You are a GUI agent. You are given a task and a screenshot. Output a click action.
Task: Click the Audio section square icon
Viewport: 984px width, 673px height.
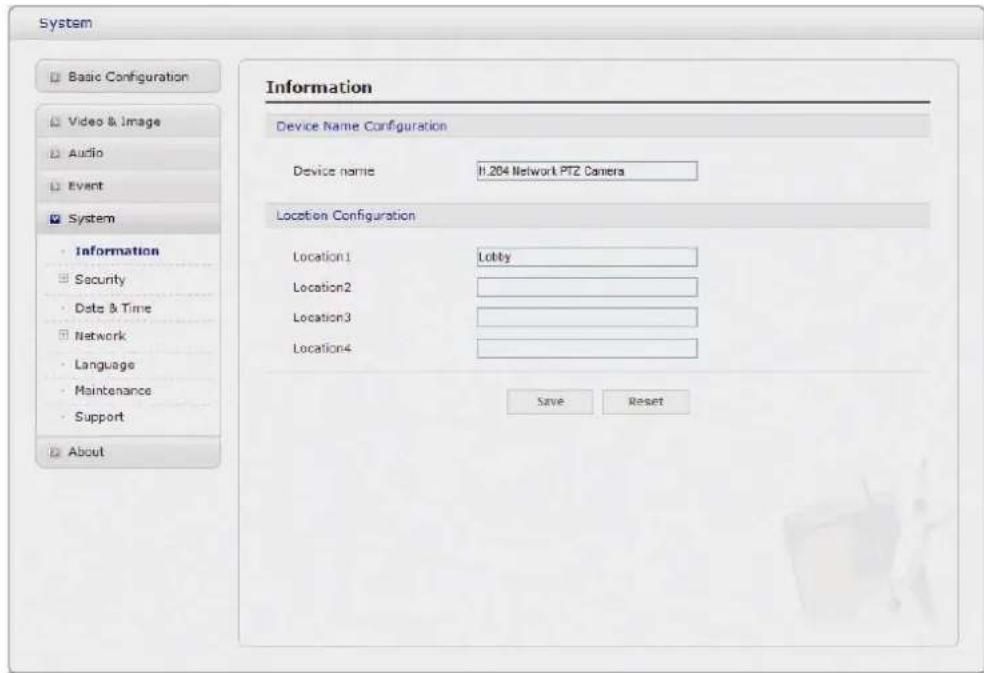[x=55, y=154]
